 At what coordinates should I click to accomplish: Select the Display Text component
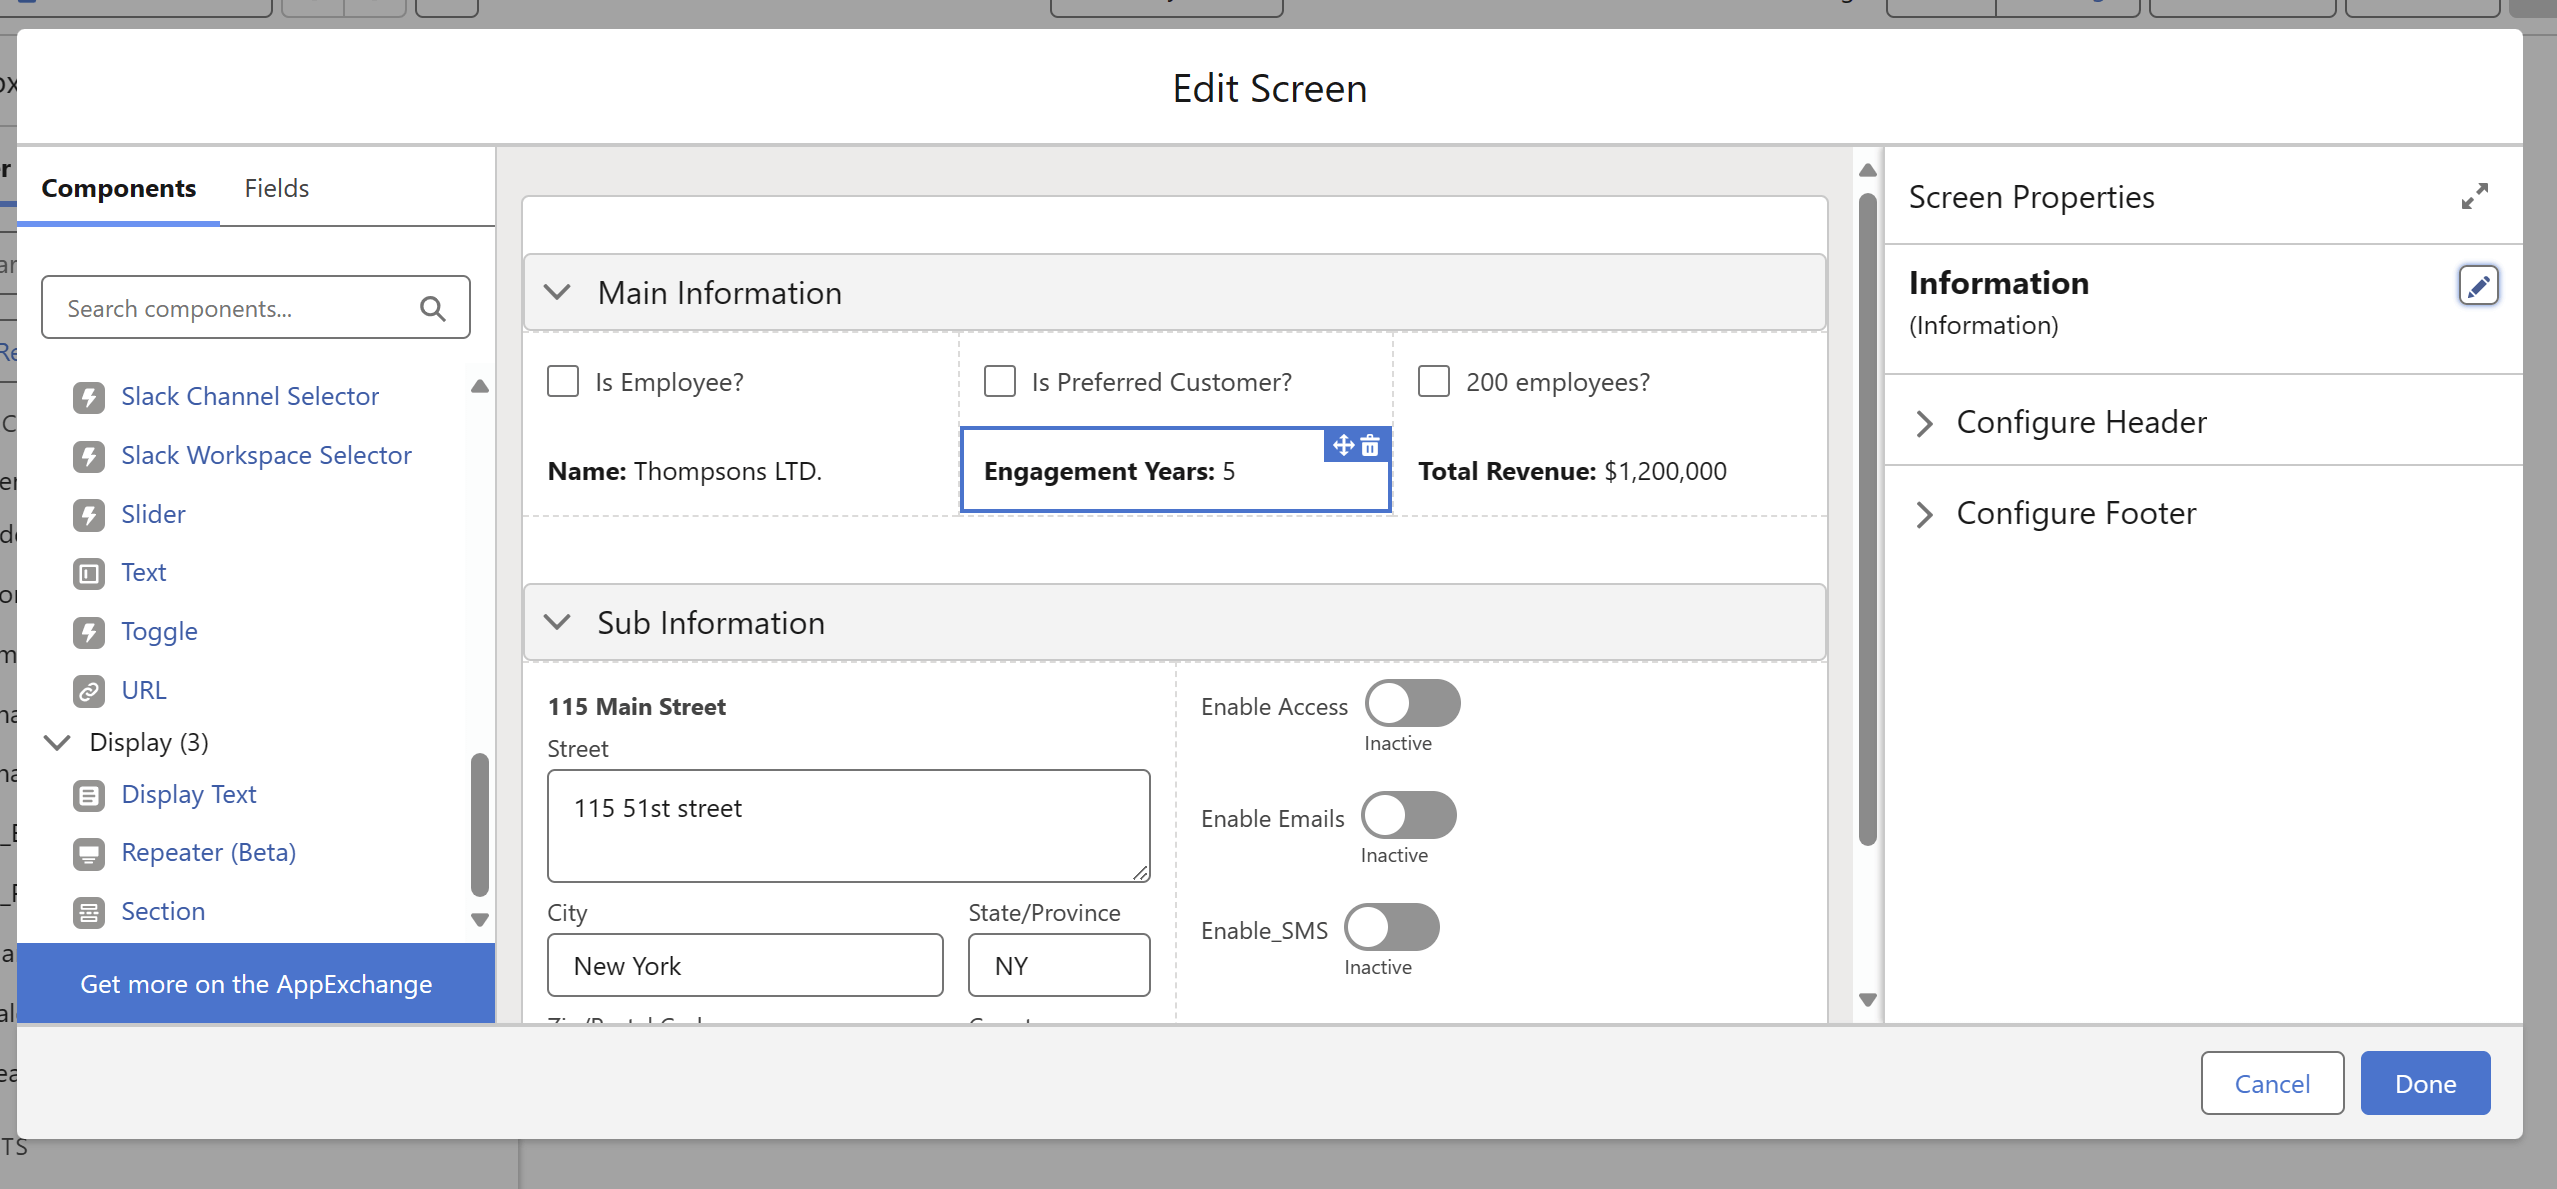(189, 795)
